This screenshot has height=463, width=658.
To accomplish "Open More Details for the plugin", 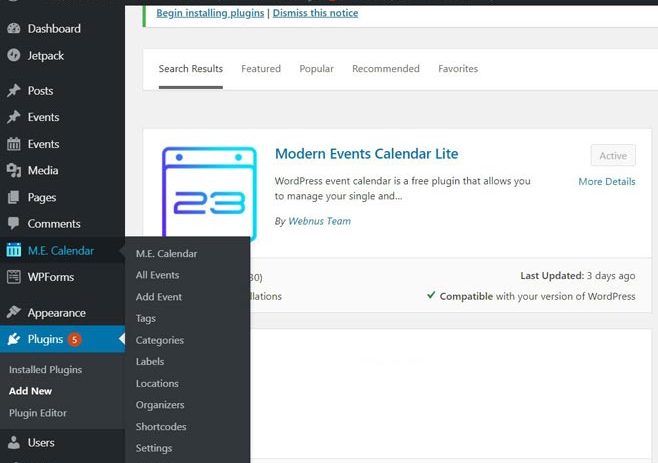I will 607,182.
